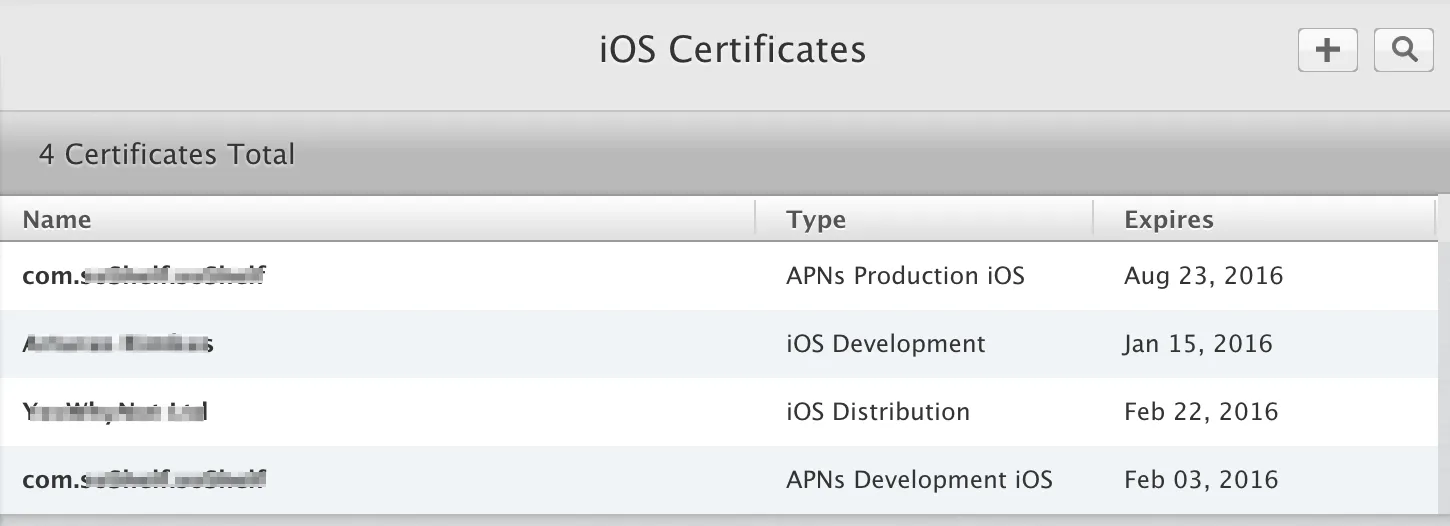Image resolution: width=1450 pixels, height=526 pixels.
Task: Click the iOS Certificates page title
Action: (732, 50)
